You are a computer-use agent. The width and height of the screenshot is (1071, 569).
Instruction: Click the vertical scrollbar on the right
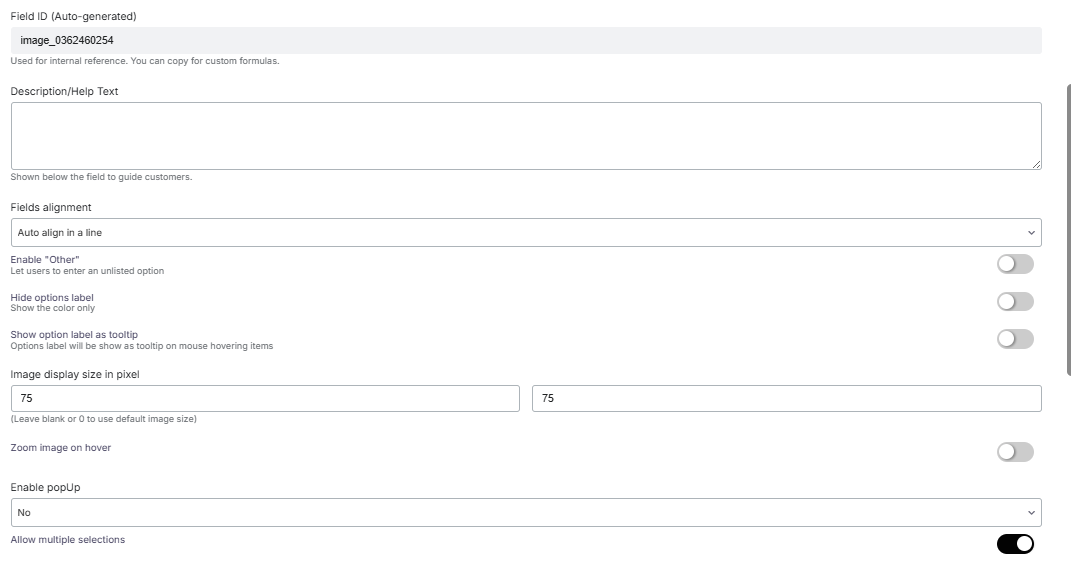tap(1068, 230)
